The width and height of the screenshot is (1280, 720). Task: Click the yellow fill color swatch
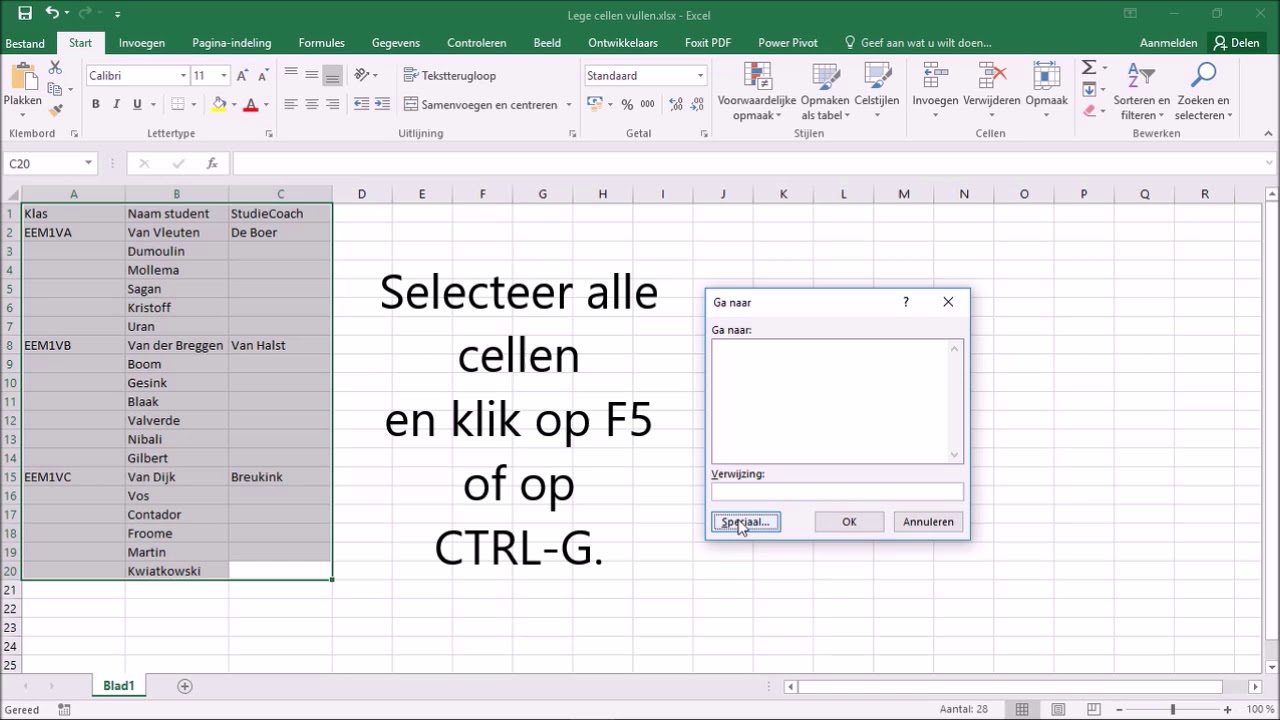click(x=219, y=104)
